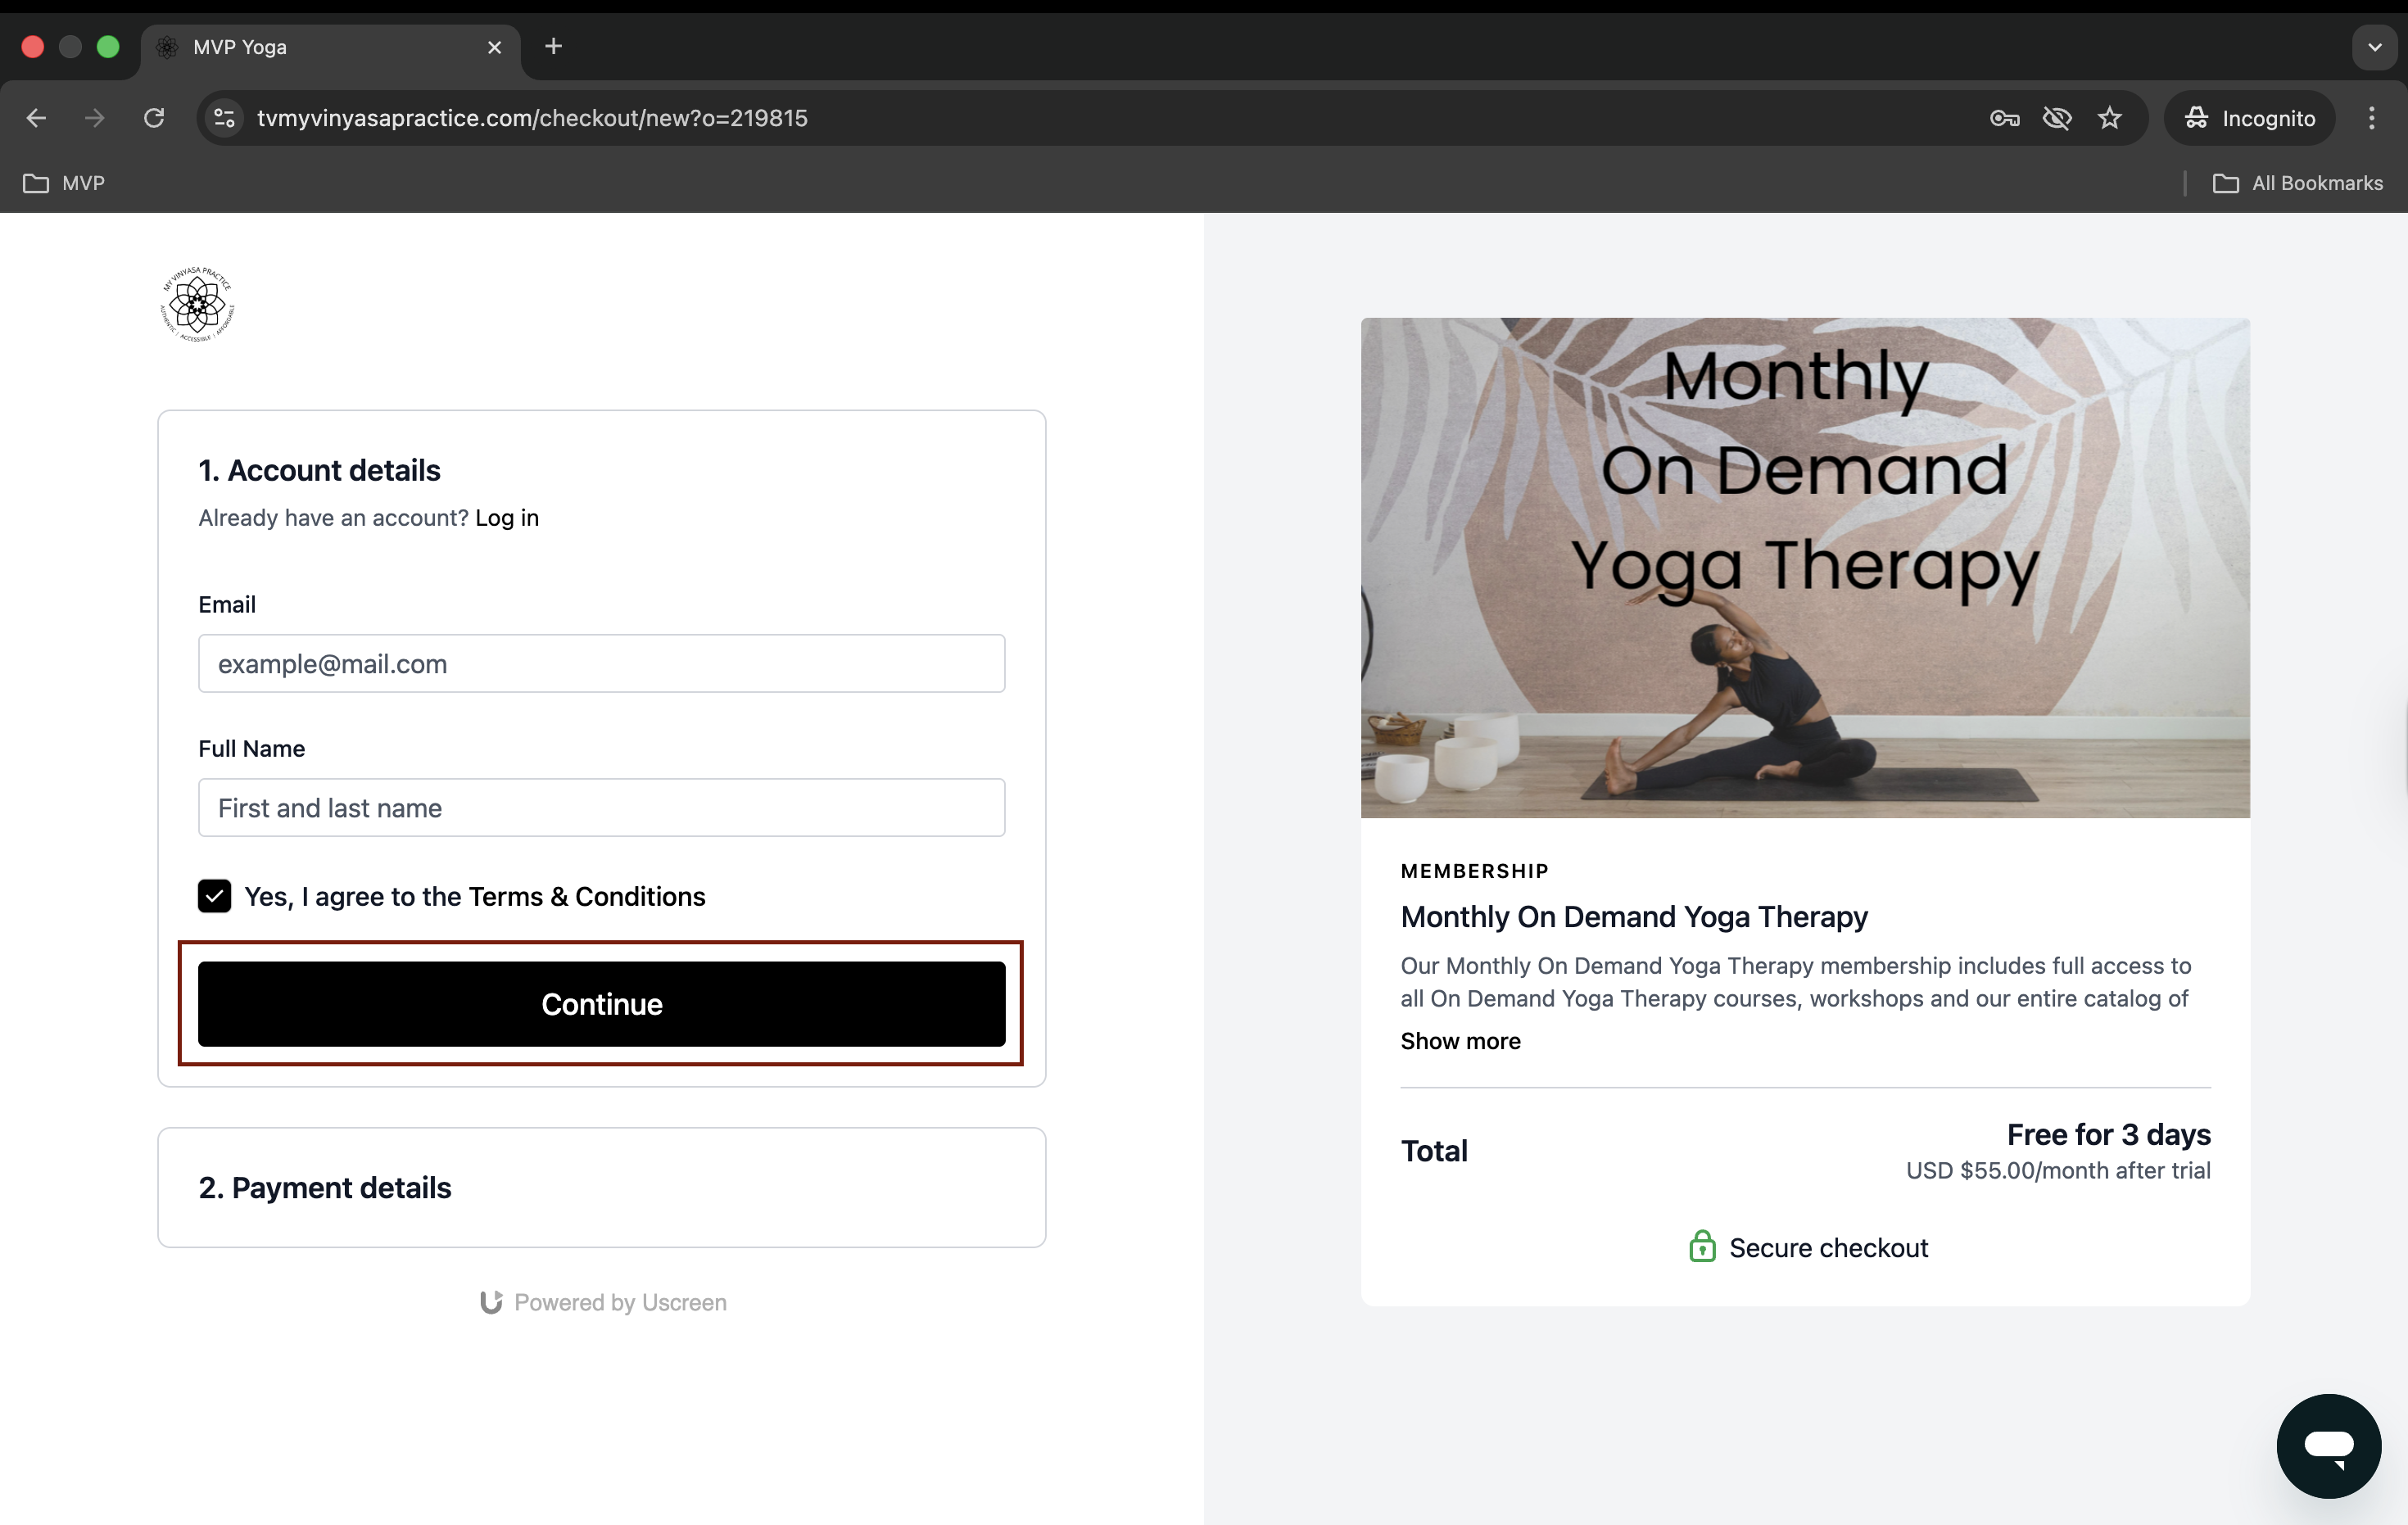Click the tracking protection eye icon
This screenshot has width=2408, height=1525.
coord(2057,118)
